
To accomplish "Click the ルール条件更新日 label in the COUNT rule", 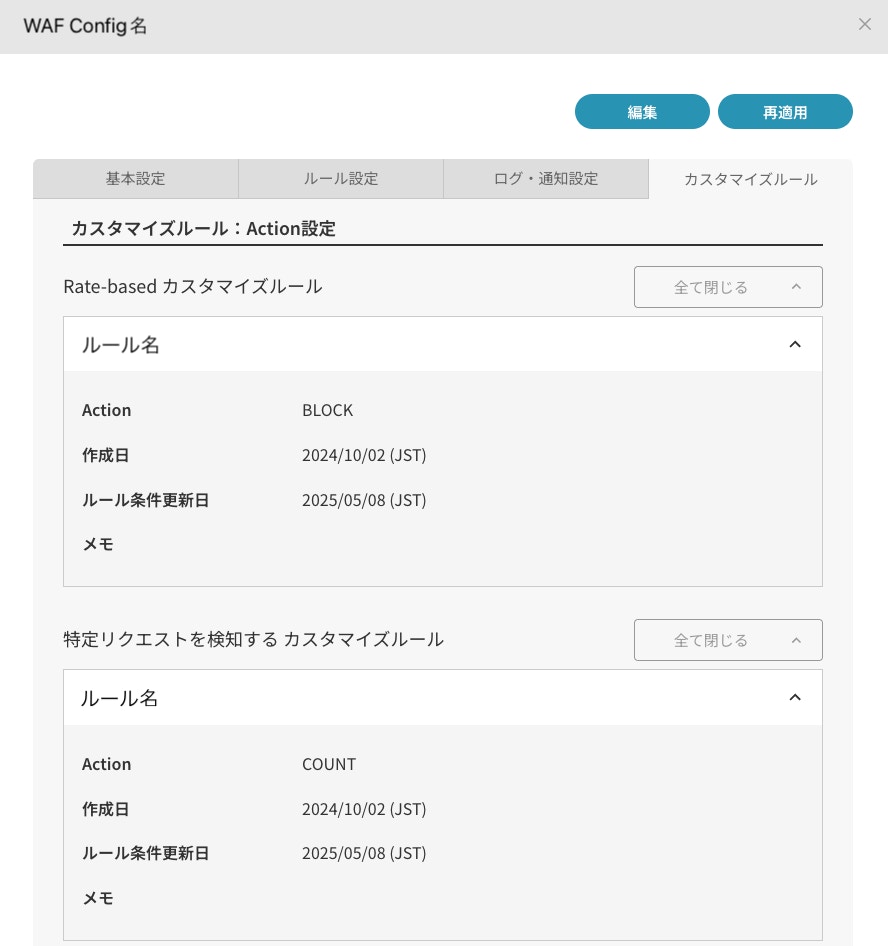I will click(145, 853).
